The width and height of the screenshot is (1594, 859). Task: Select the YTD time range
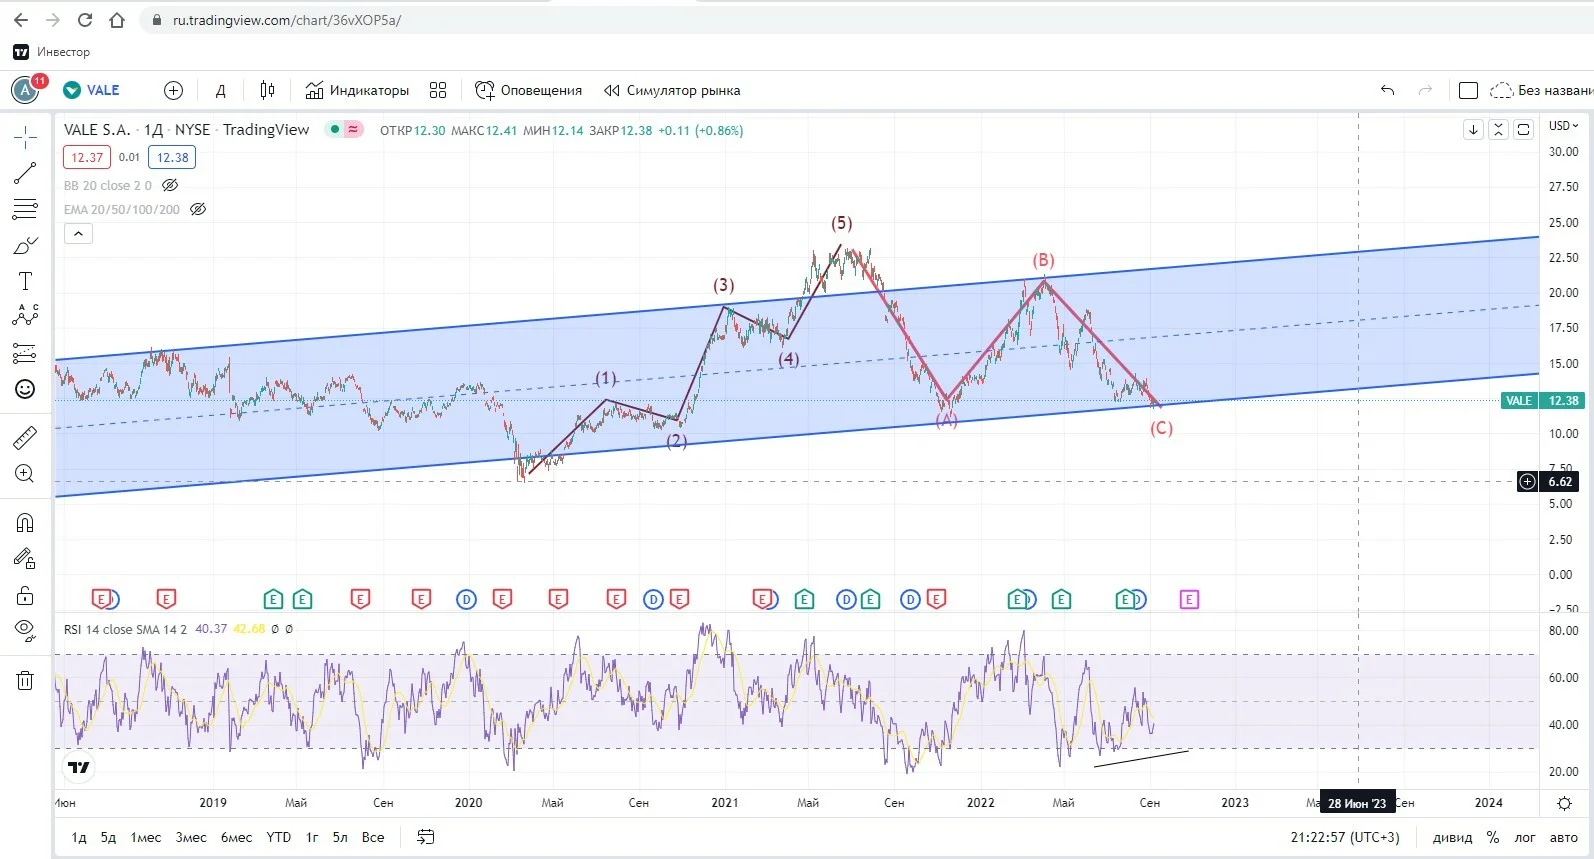[278, 837]
